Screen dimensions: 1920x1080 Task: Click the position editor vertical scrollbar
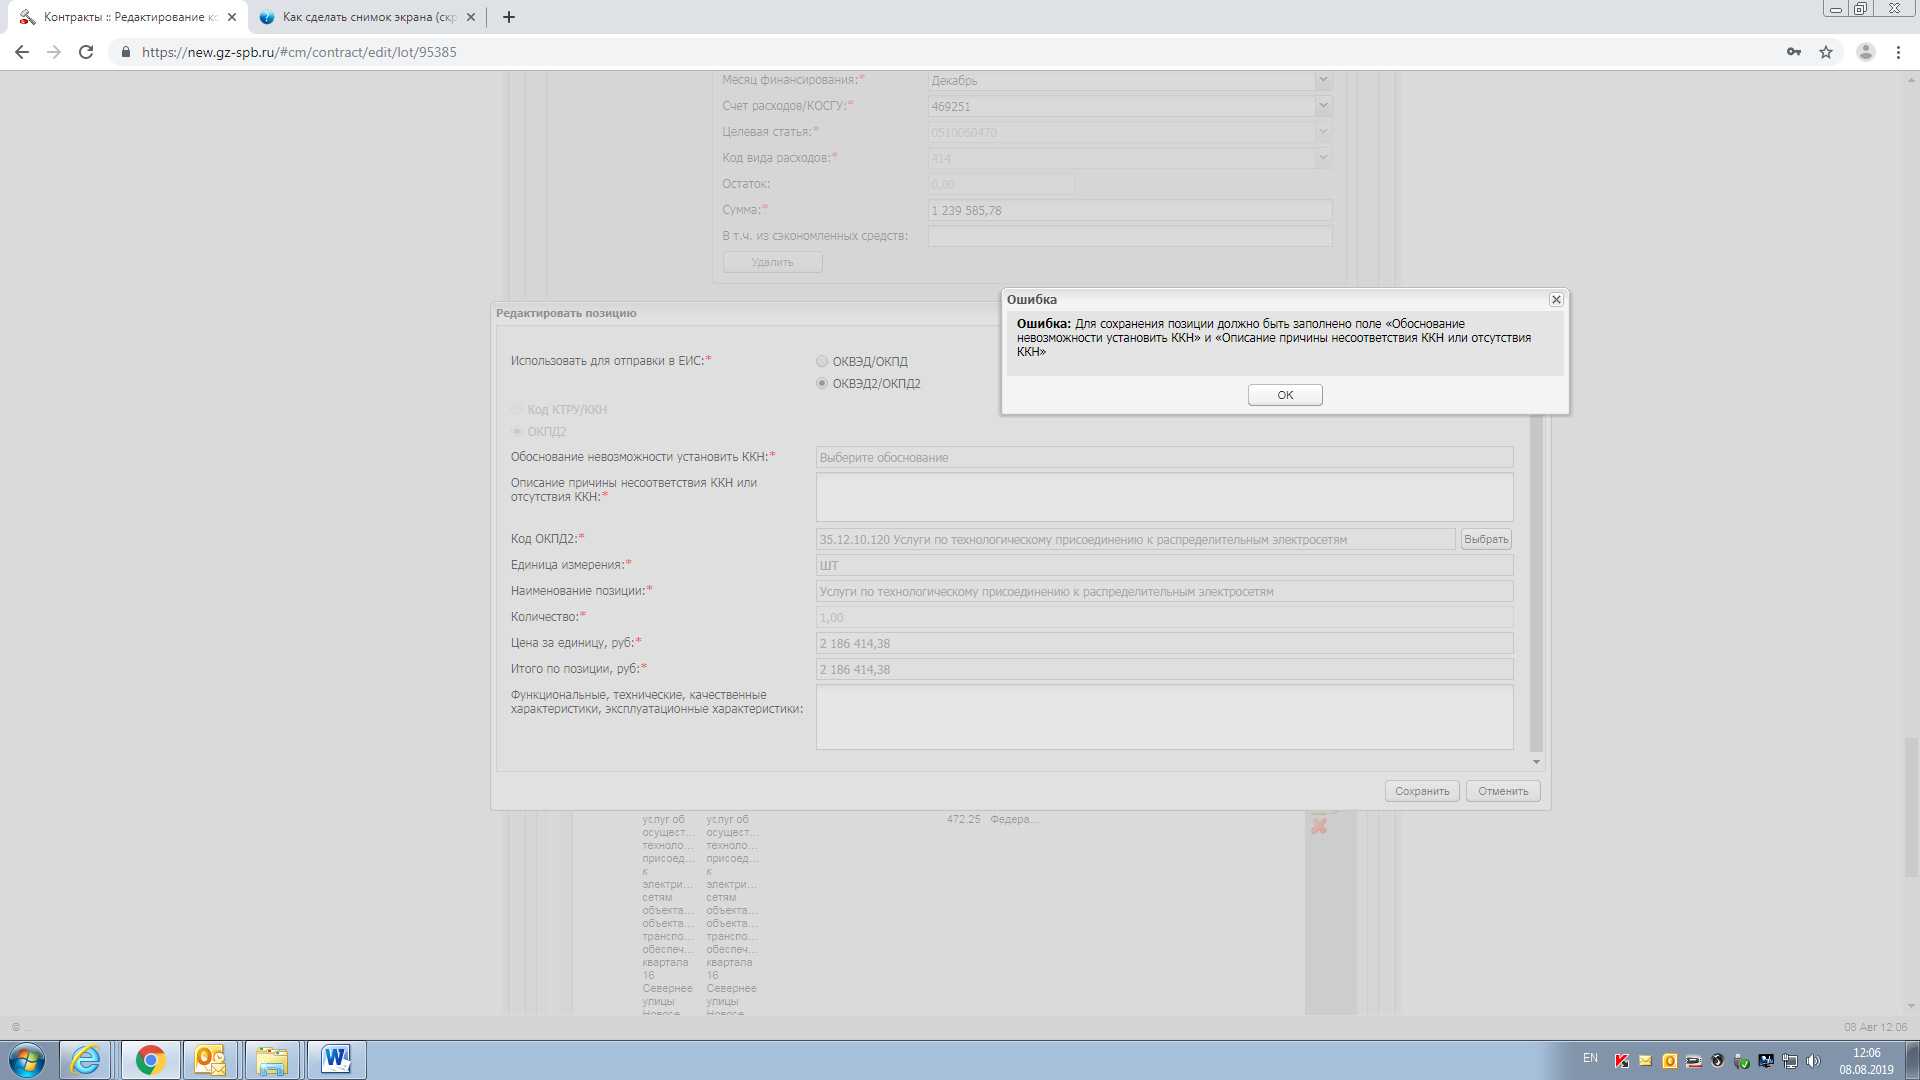tap(1537, 584)
